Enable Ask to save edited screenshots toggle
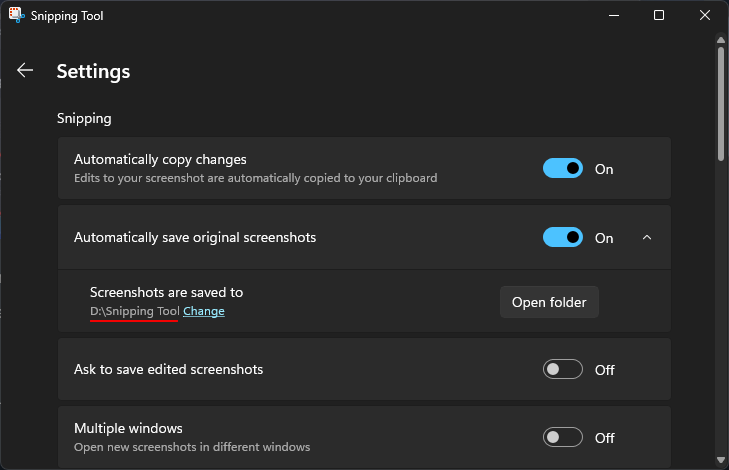The height and width of the screenshot is (470, 729). (x=563, y=370)
